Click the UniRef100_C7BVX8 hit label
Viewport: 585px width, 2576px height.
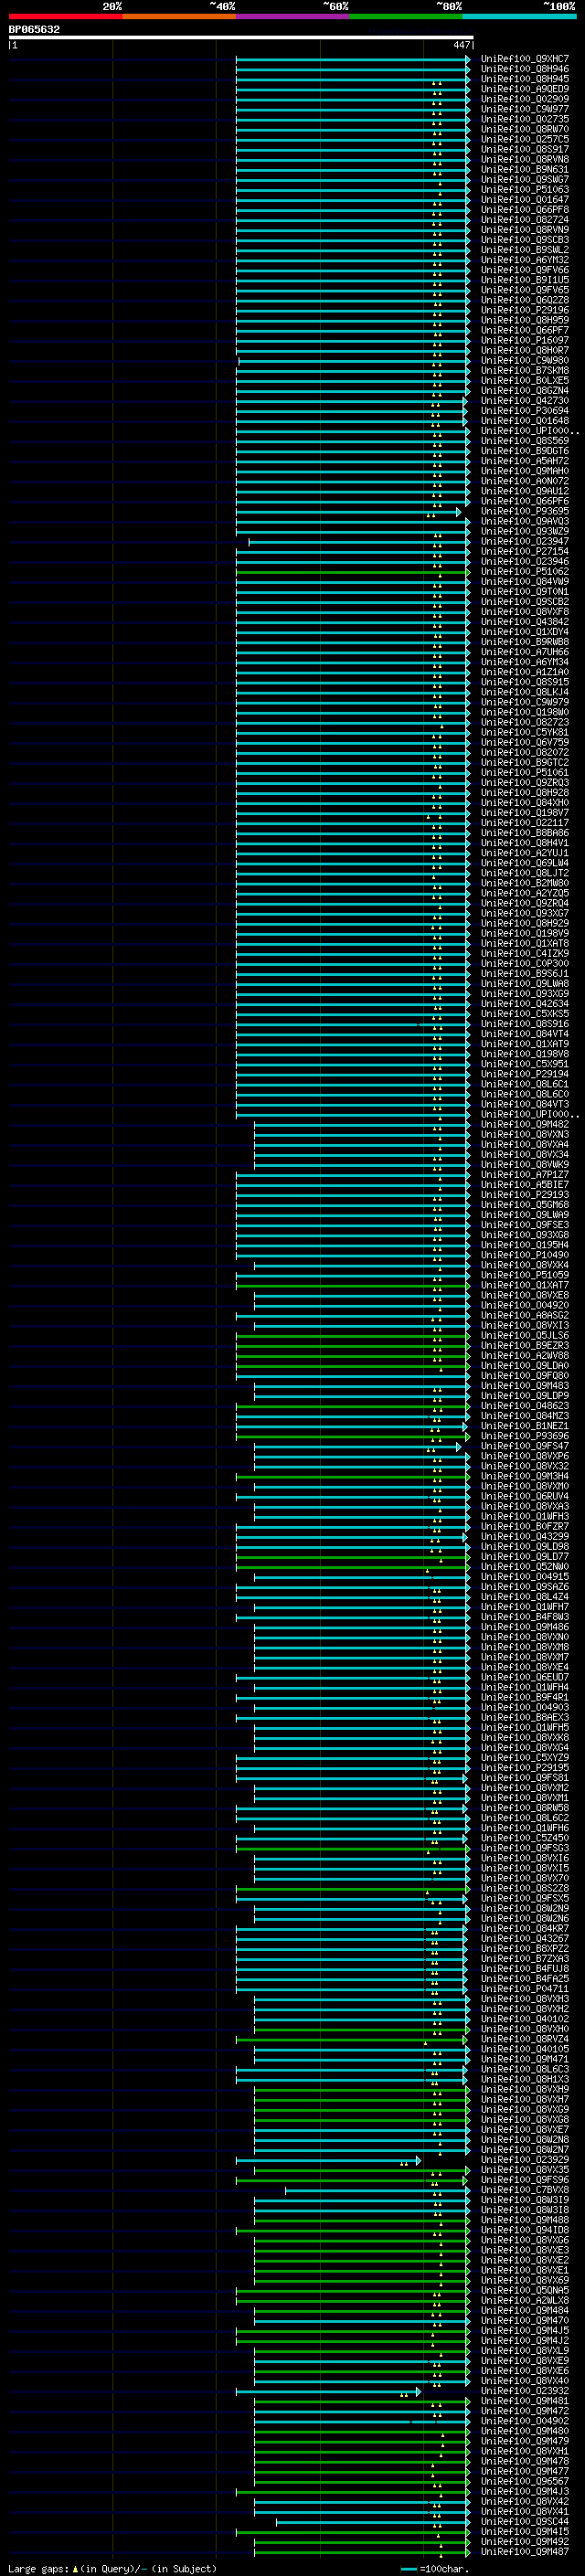point(525,2190)
